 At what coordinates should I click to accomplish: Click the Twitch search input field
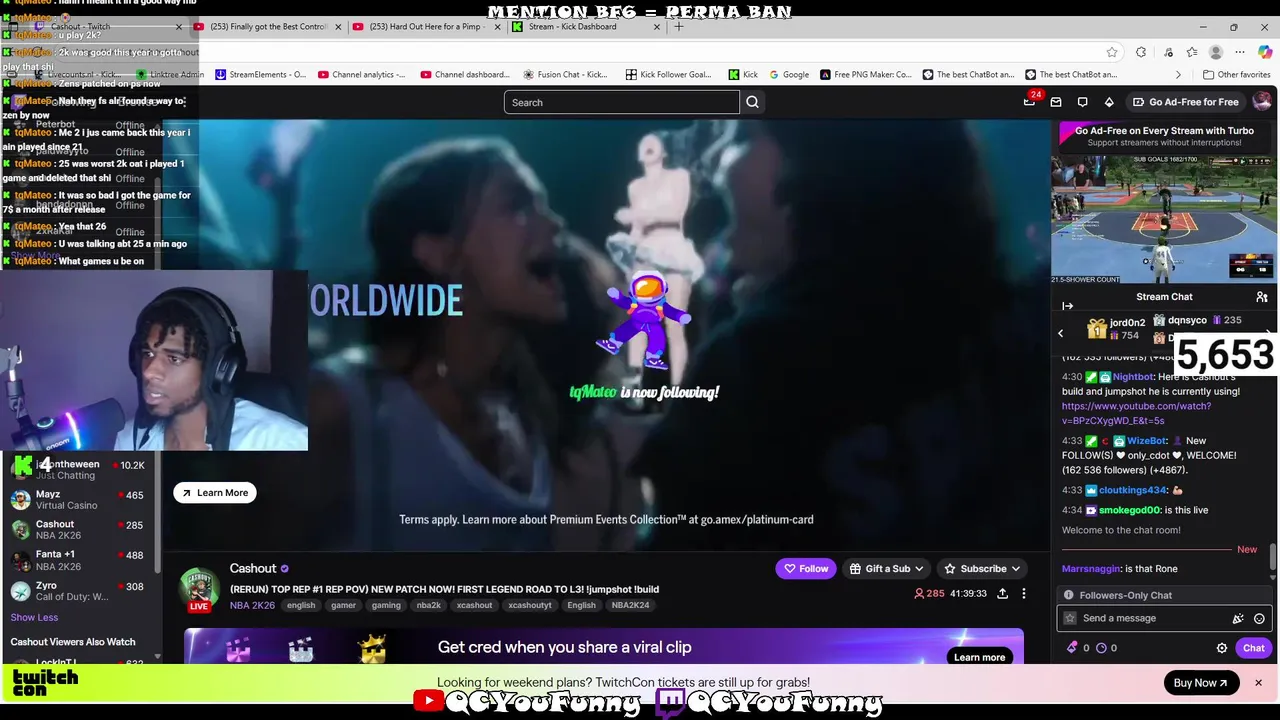pyautogui.click(x=621, y=102)
